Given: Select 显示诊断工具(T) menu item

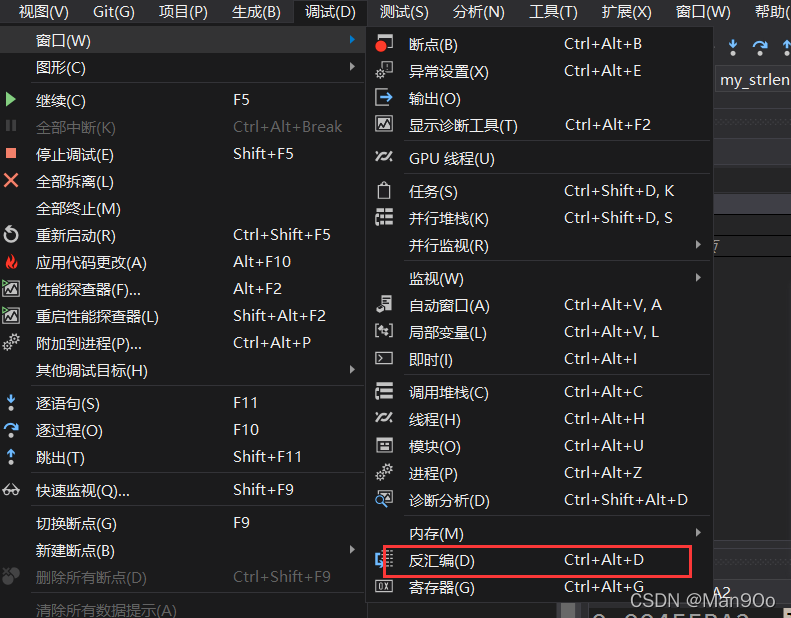Looking at the screenshot, I should (539, 125).
